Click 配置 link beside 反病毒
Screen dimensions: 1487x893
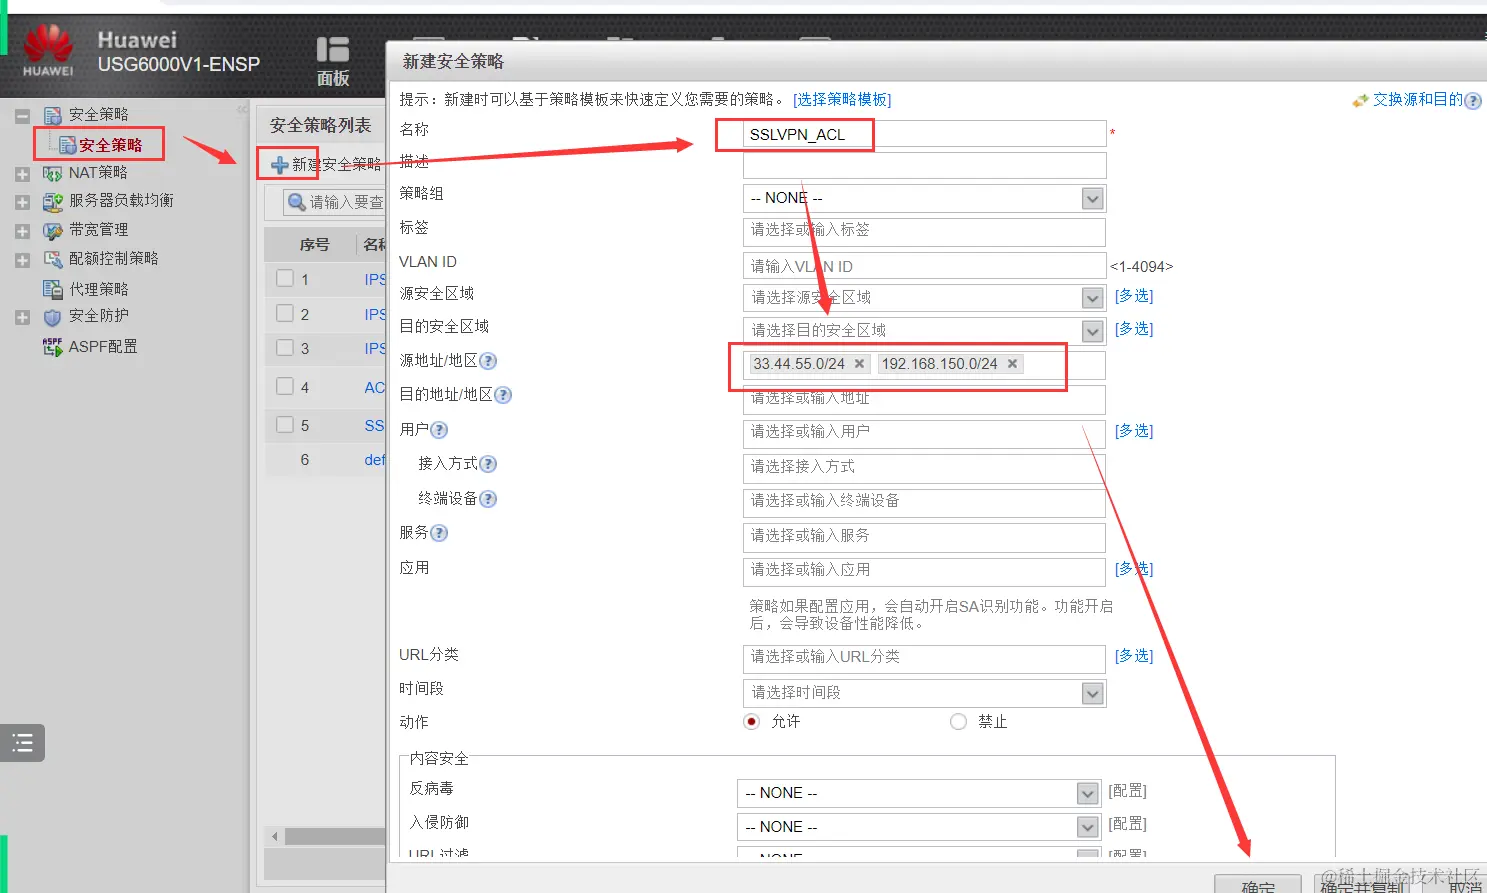coord(1128,791)
